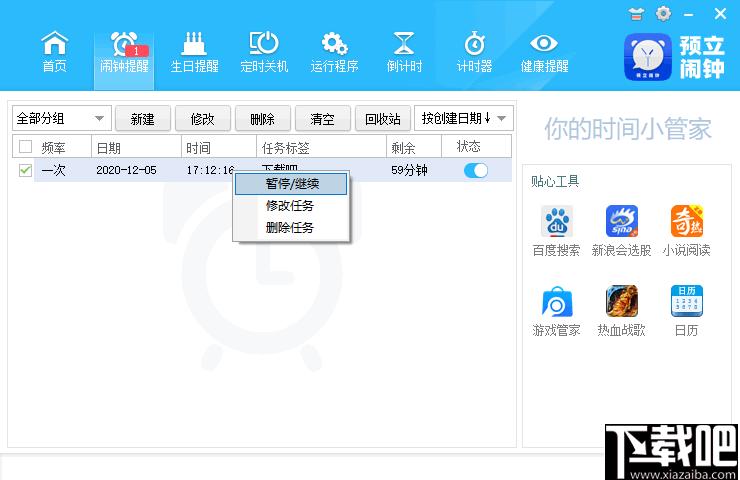Click the 一次 frequency cell

(53, 170)
